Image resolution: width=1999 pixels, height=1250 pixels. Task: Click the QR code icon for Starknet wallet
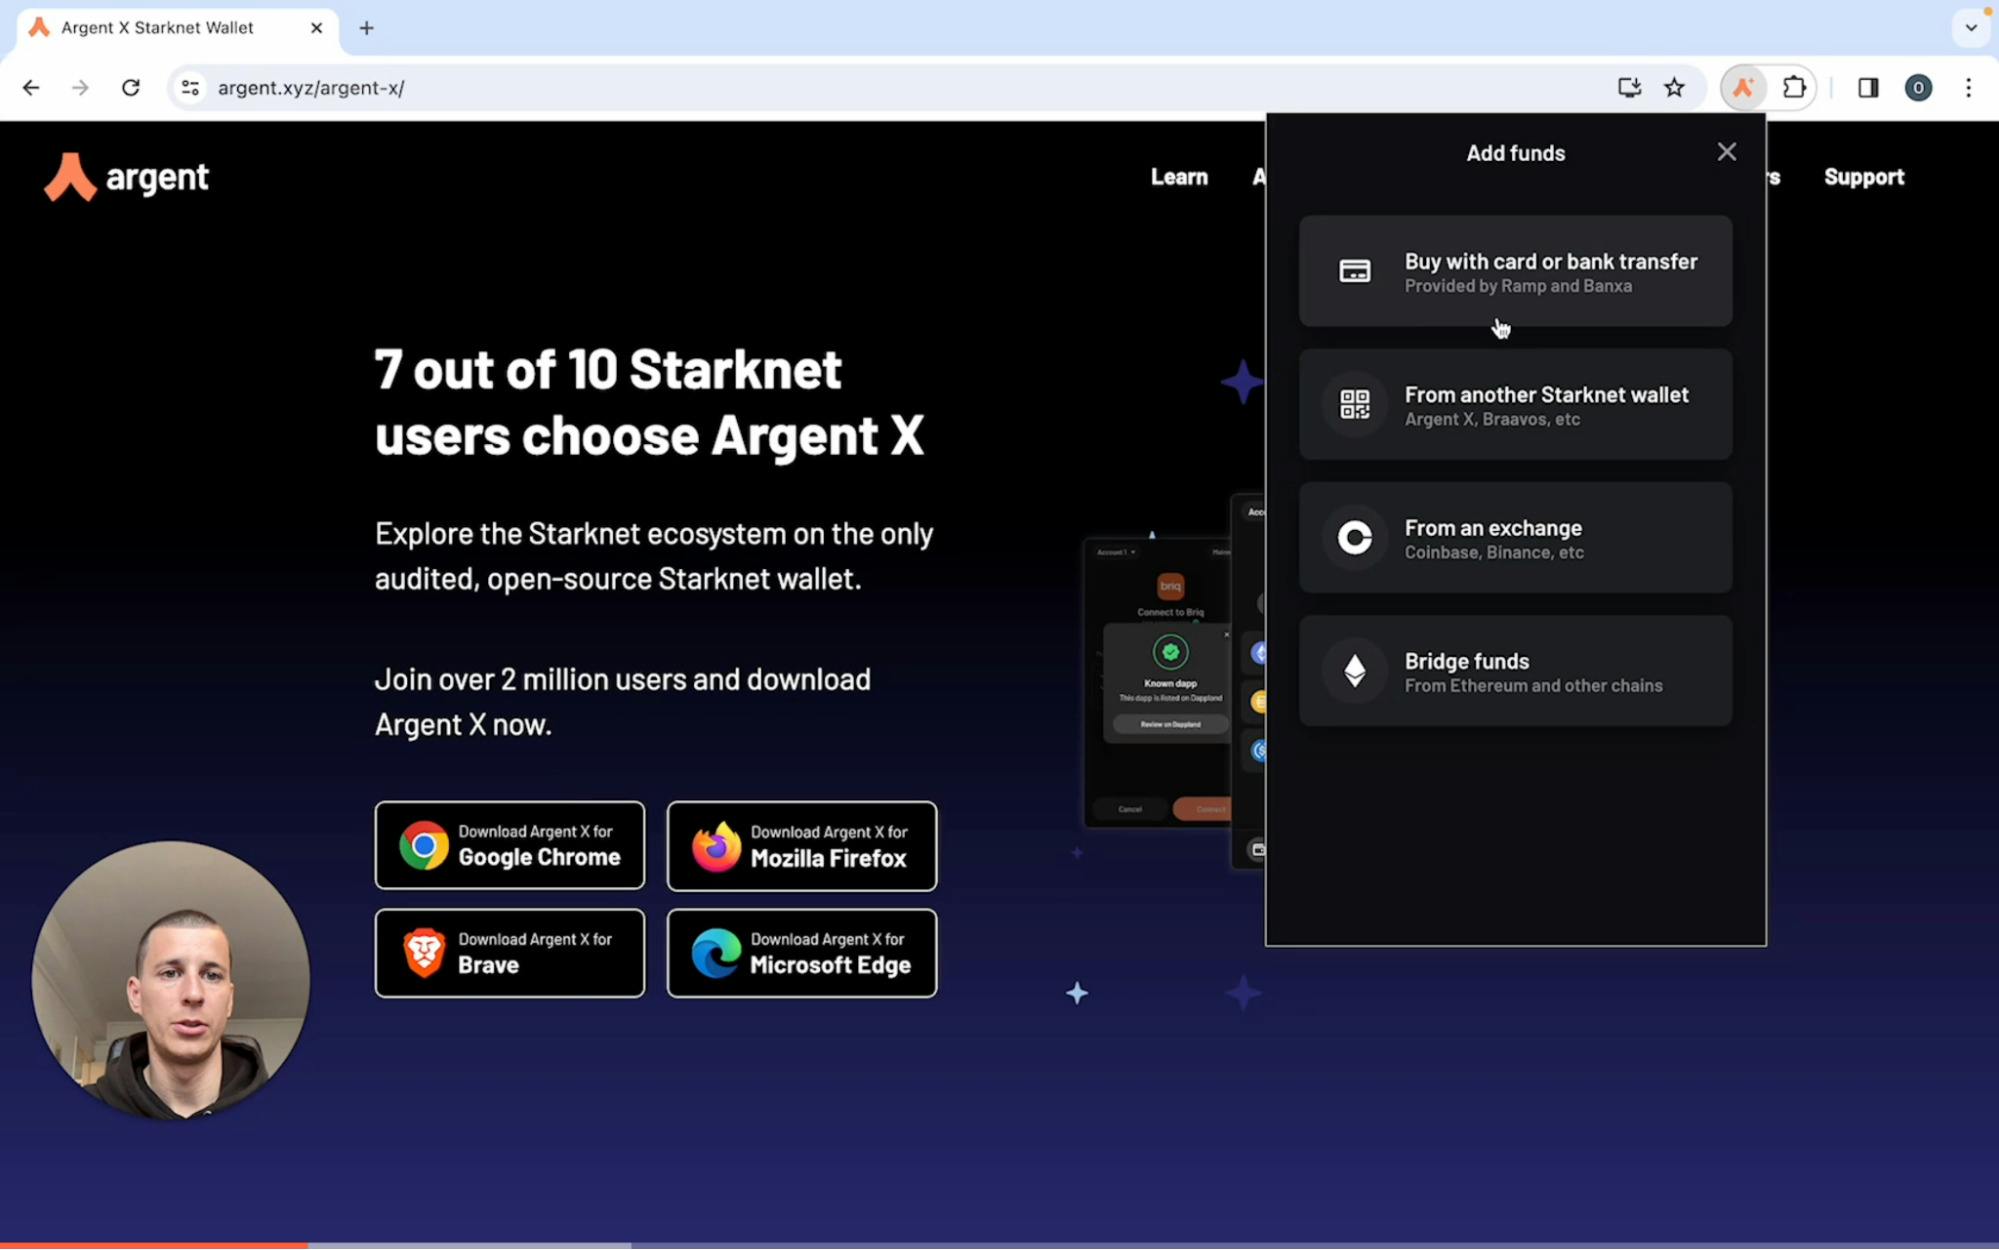coord(1355,404)
